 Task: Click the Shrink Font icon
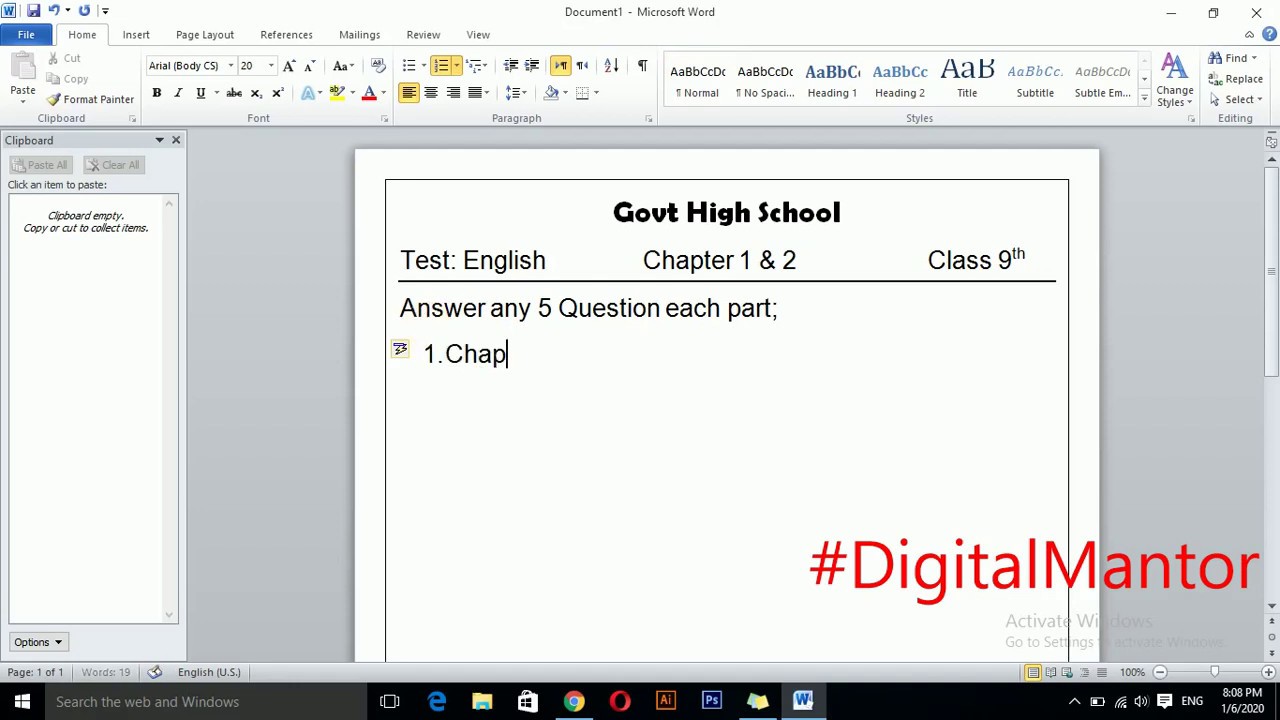310,66
